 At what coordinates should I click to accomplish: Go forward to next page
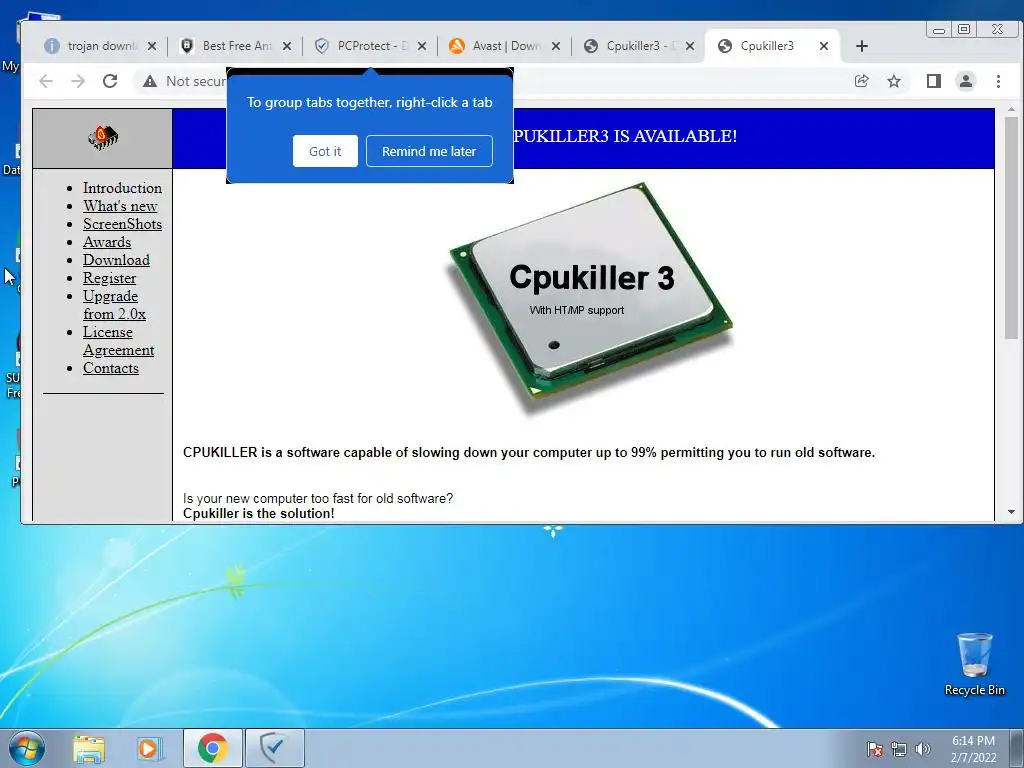78,81
